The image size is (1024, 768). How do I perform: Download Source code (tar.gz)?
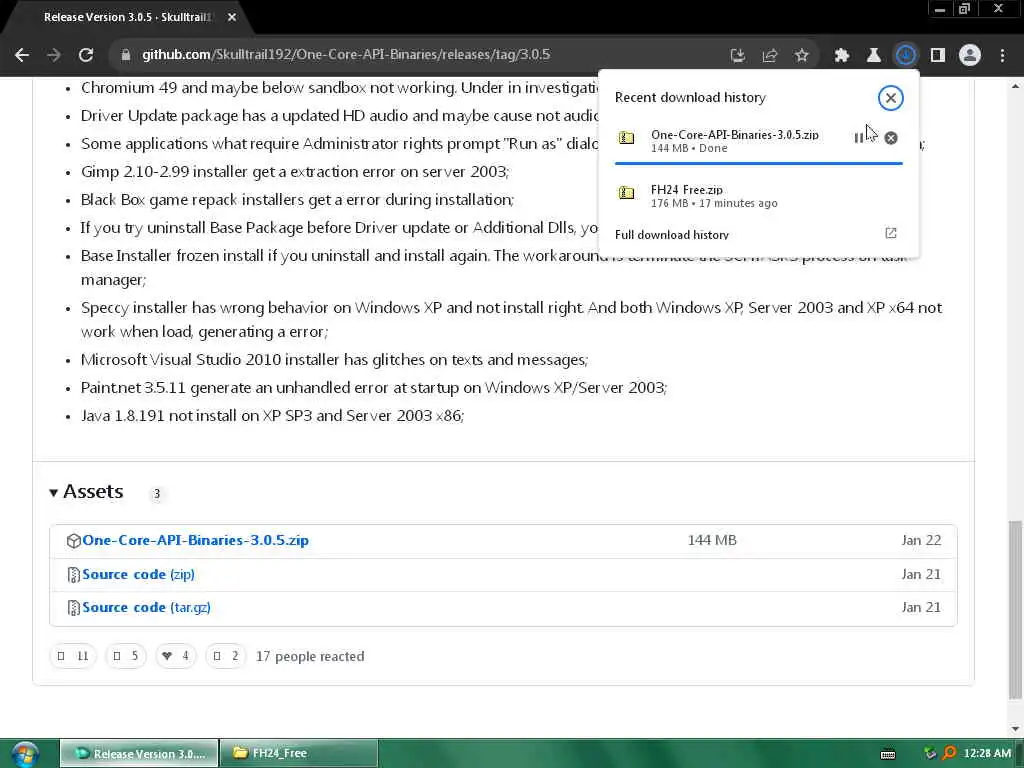click(146, 607)
